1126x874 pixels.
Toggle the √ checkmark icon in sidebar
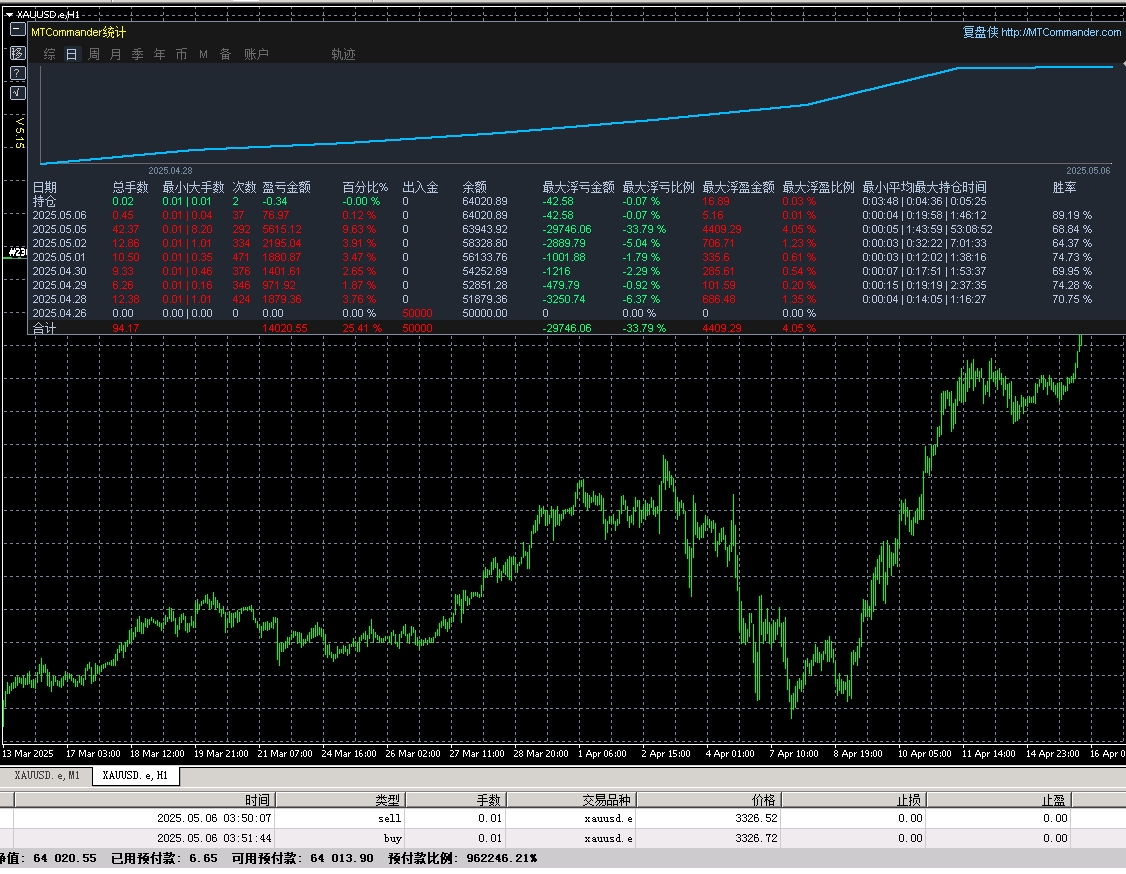(18, 93)
